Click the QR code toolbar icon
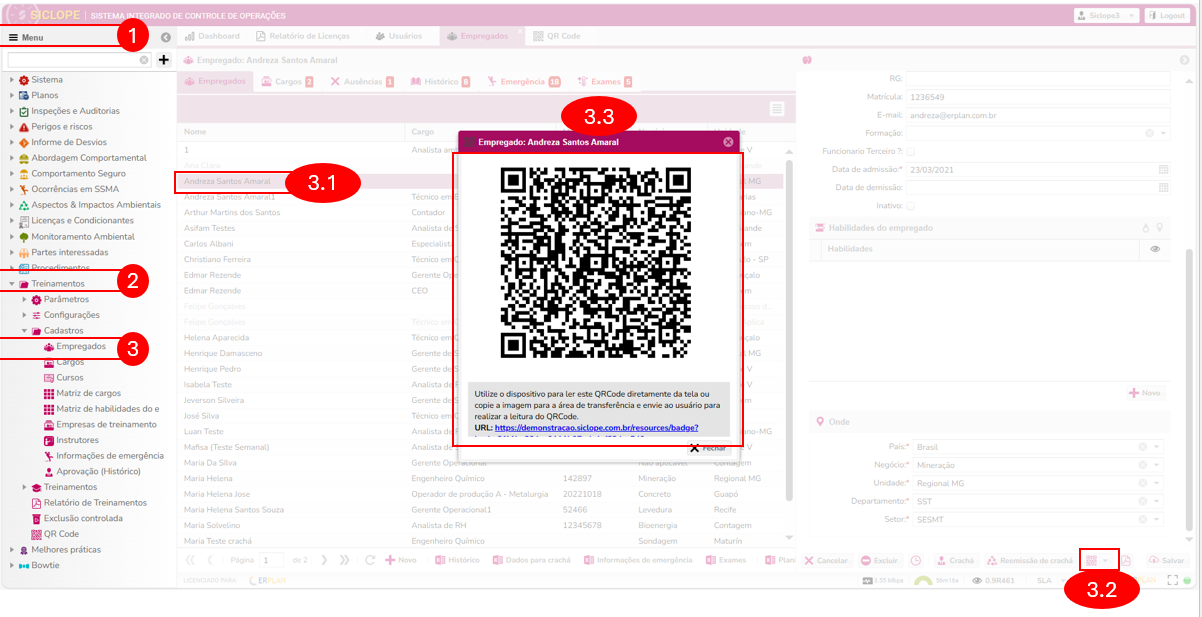The width and height of the screenshot is (1202, 617). click(1092, 560)
